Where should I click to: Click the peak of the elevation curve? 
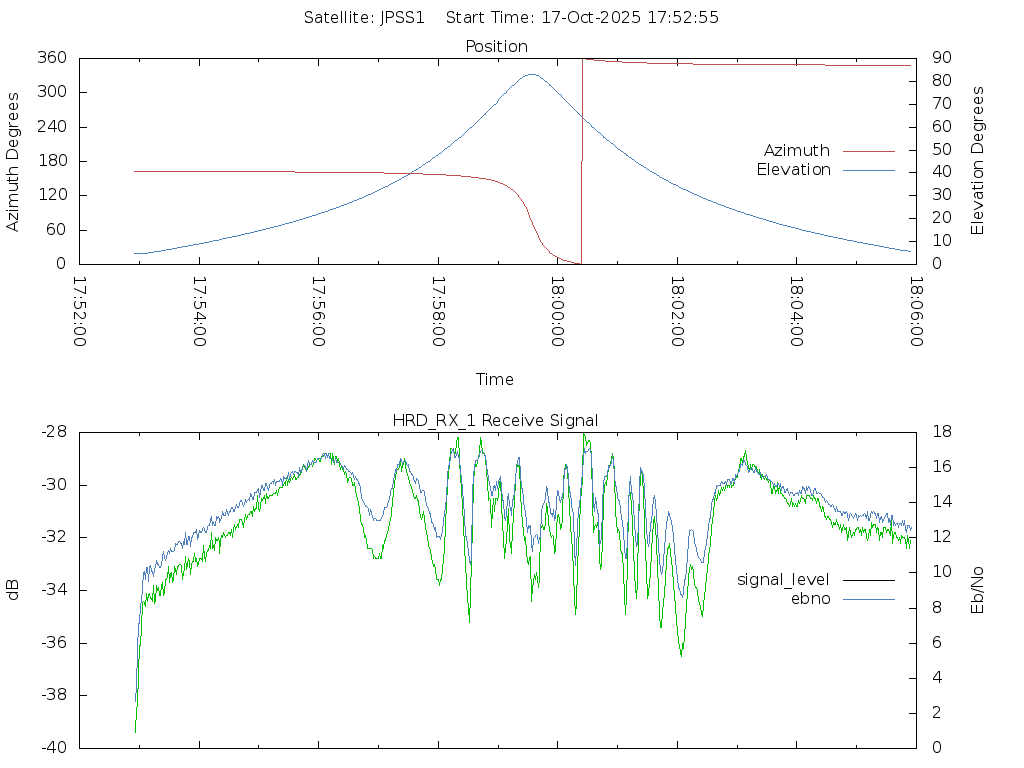tap(531, 74)
